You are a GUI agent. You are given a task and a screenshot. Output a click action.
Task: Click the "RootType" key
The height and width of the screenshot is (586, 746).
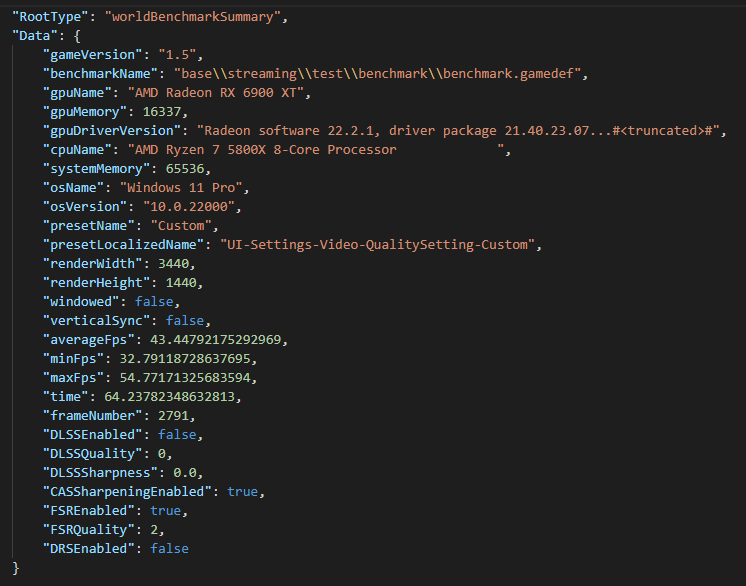click(50, 17)
